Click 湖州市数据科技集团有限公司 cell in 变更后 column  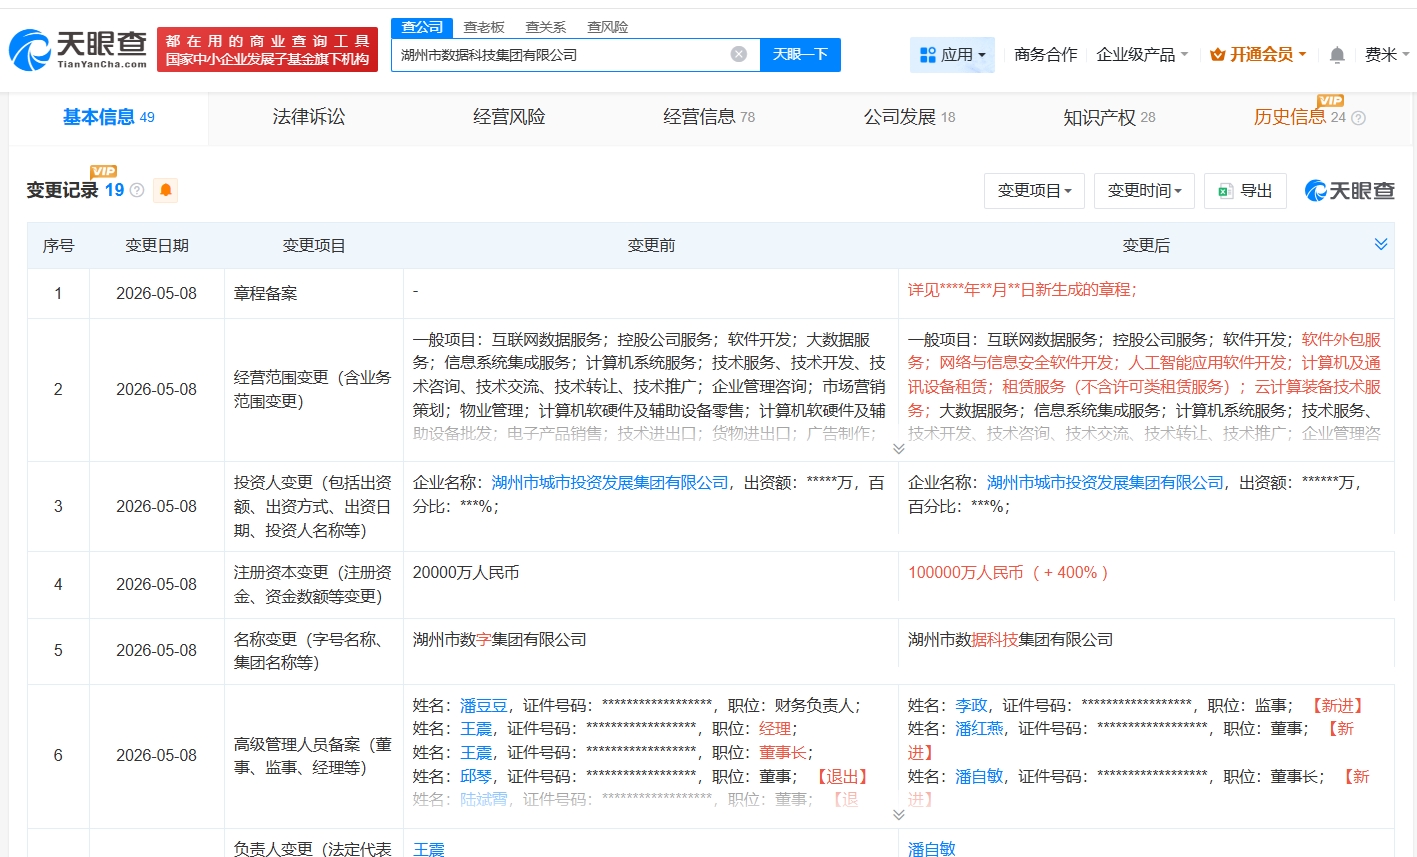(x=1010, y=639)
